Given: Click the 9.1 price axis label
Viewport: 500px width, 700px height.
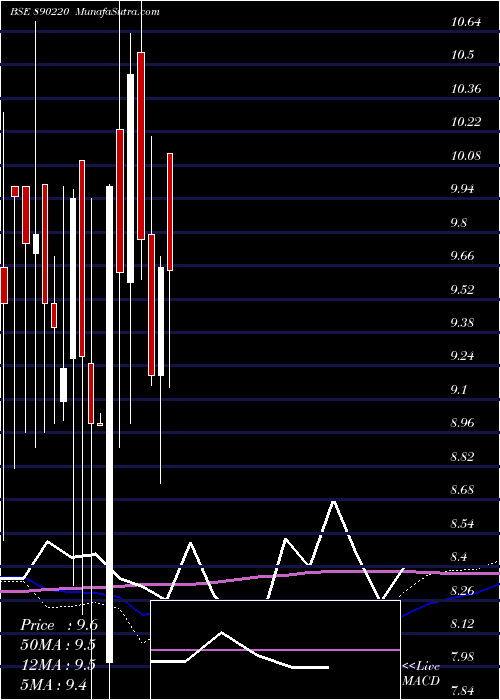Looking at the screenshot, I should (x=459, y=390).
